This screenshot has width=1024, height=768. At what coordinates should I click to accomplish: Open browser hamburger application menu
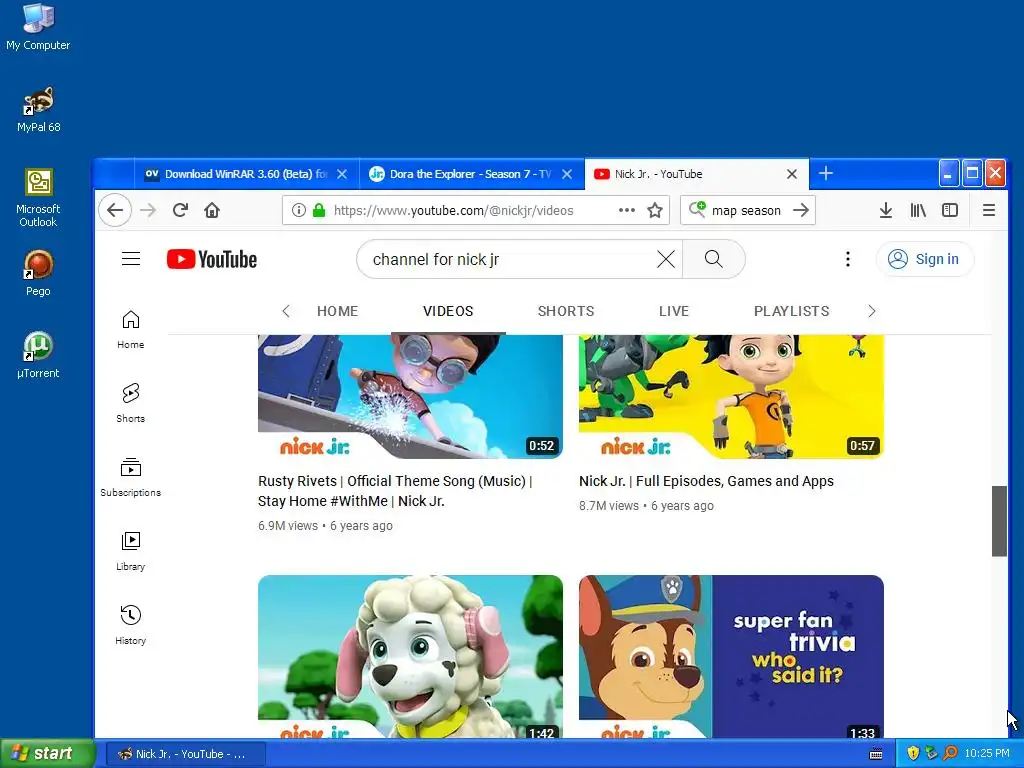pyautogui.click(x=989, y=210)
